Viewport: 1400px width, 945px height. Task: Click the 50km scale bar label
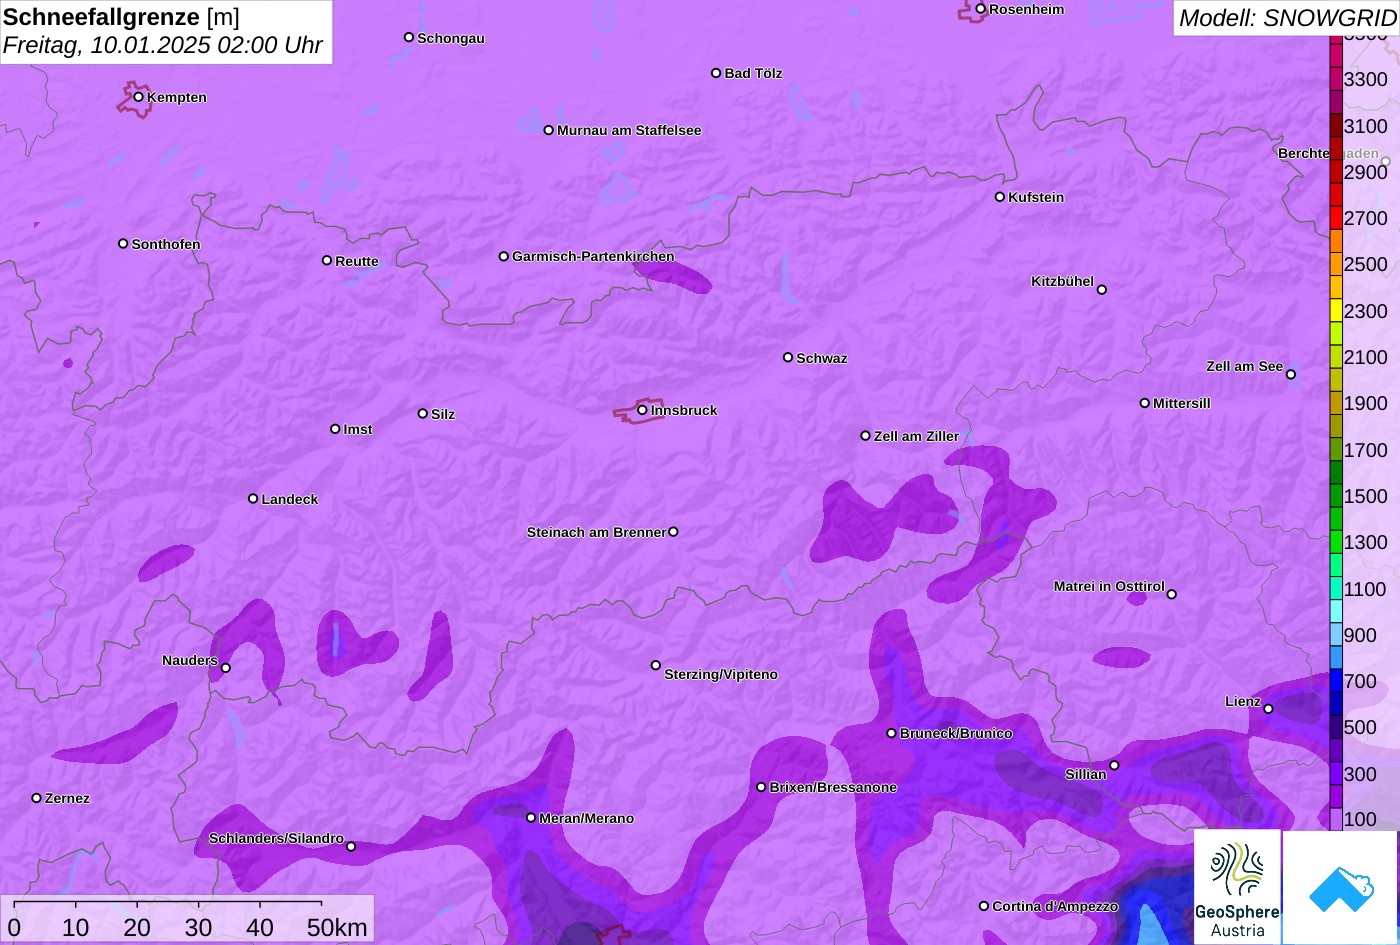pyautogui.click(x=337, y=928)
